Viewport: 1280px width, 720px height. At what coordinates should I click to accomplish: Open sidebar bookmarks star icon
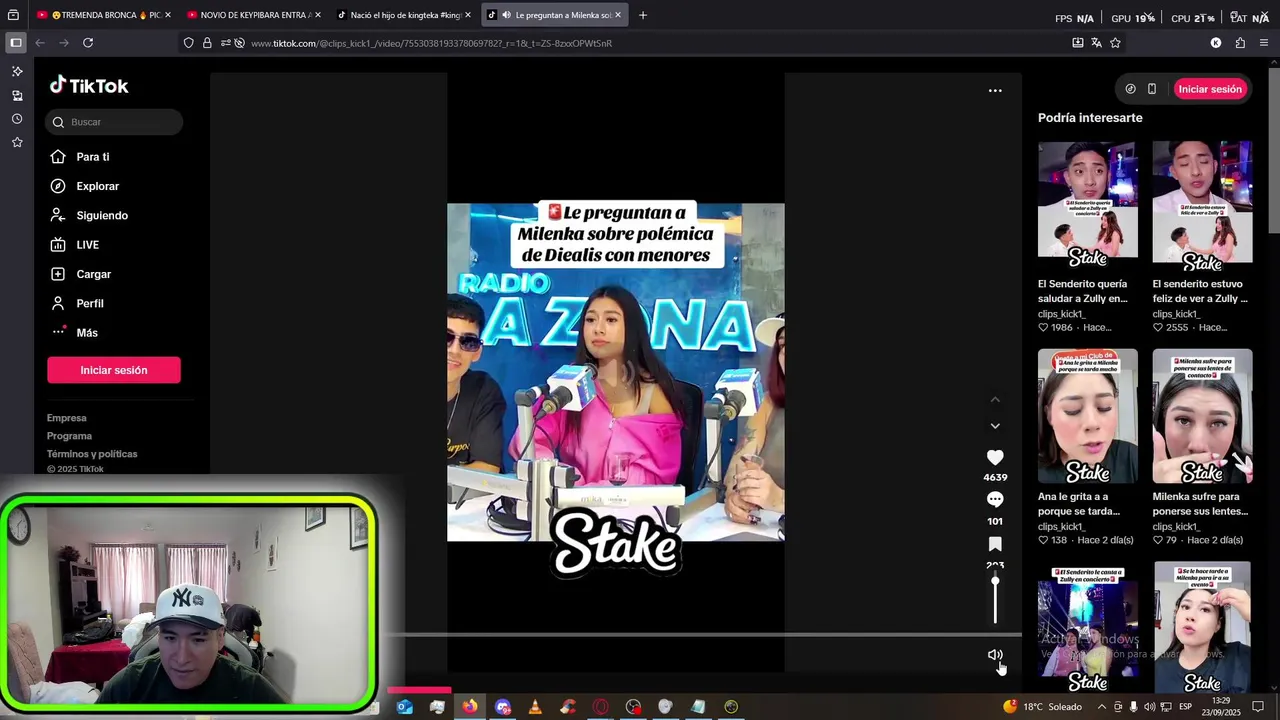pos(17,143)
